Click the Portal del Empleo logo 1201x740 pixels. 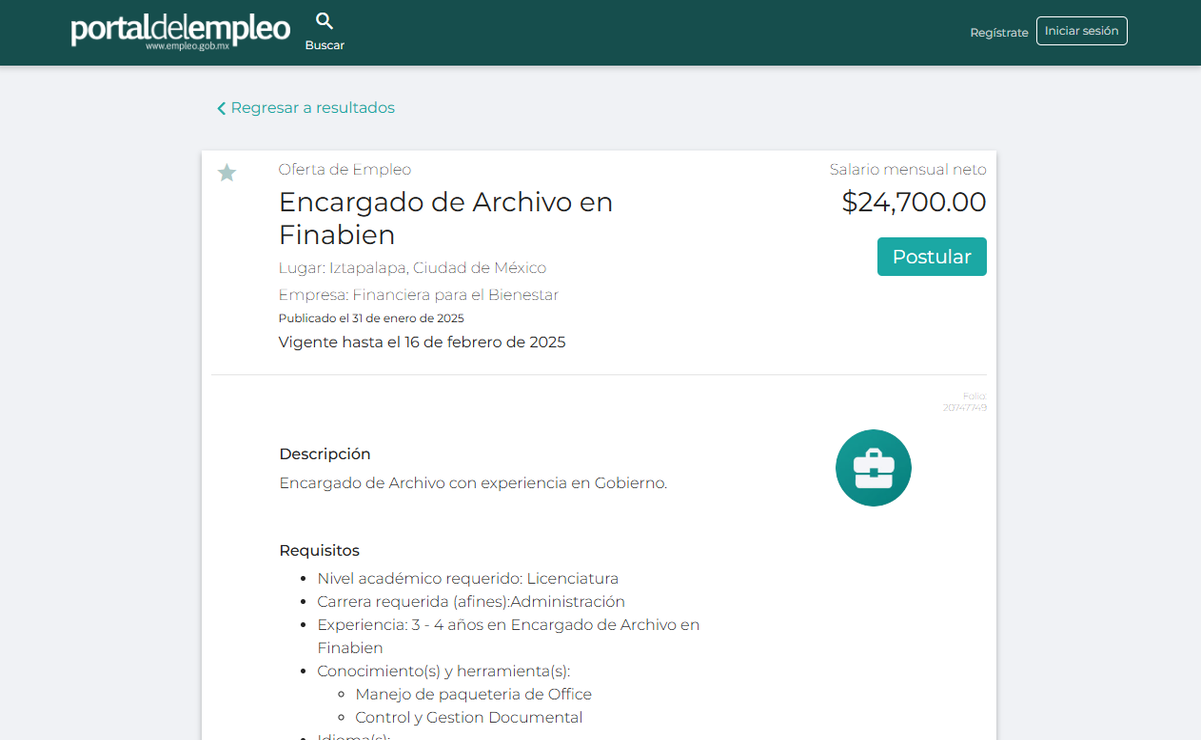tap(180, 29)
